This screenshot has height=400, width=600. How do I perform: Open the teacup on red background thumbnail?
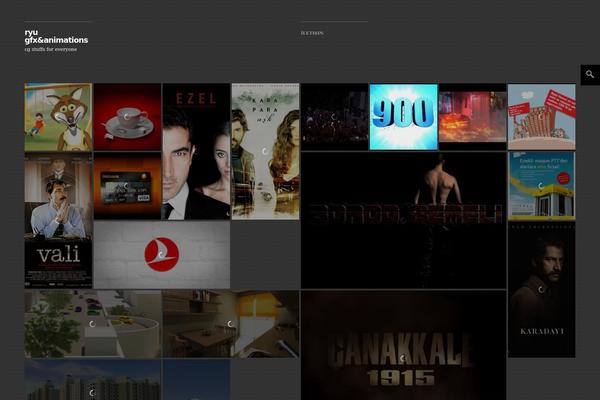click(x=127, y=117)
